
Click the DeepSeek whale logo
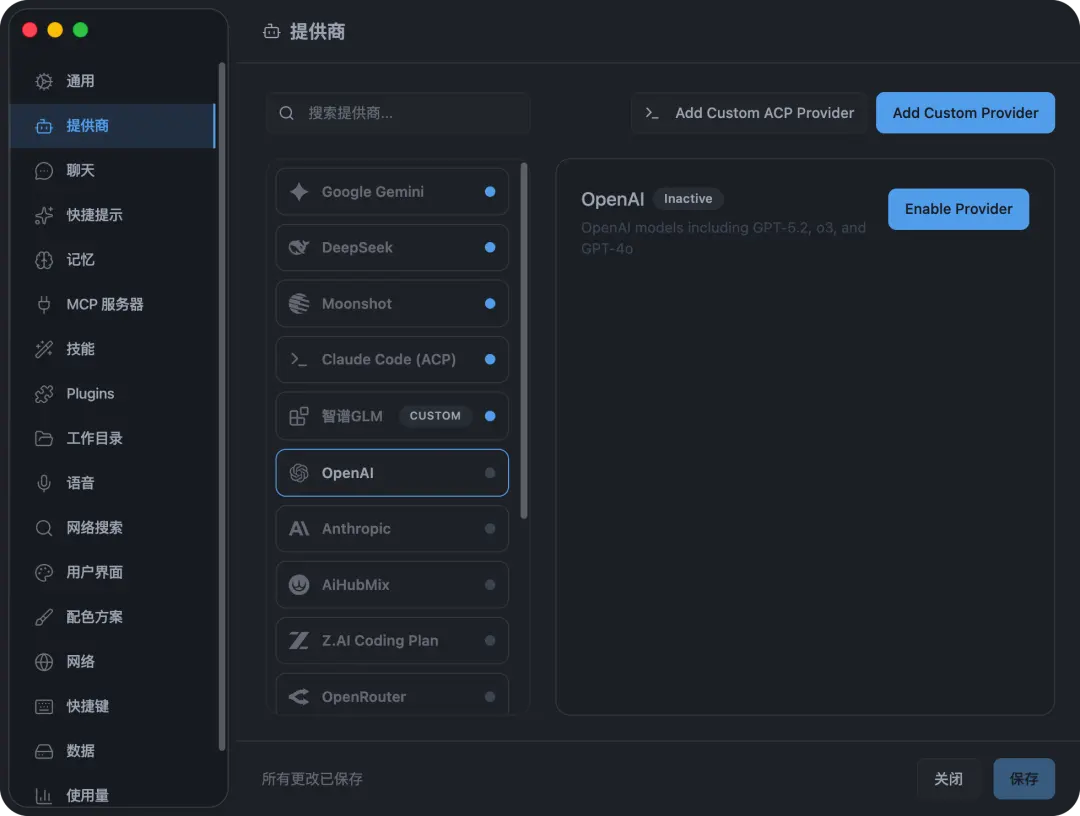point(299,247)
